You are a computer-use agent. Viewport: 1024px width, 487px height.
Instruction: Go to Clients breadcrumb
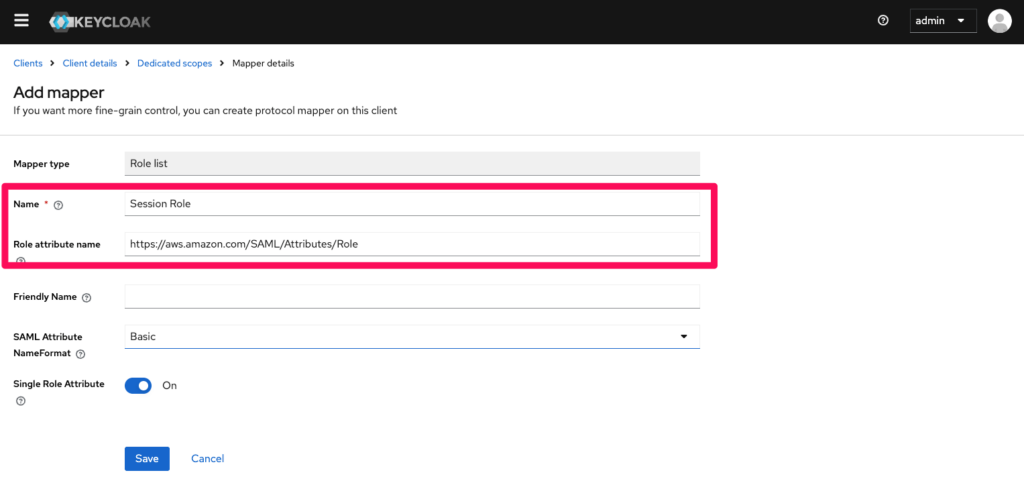(x=28, y=63)
